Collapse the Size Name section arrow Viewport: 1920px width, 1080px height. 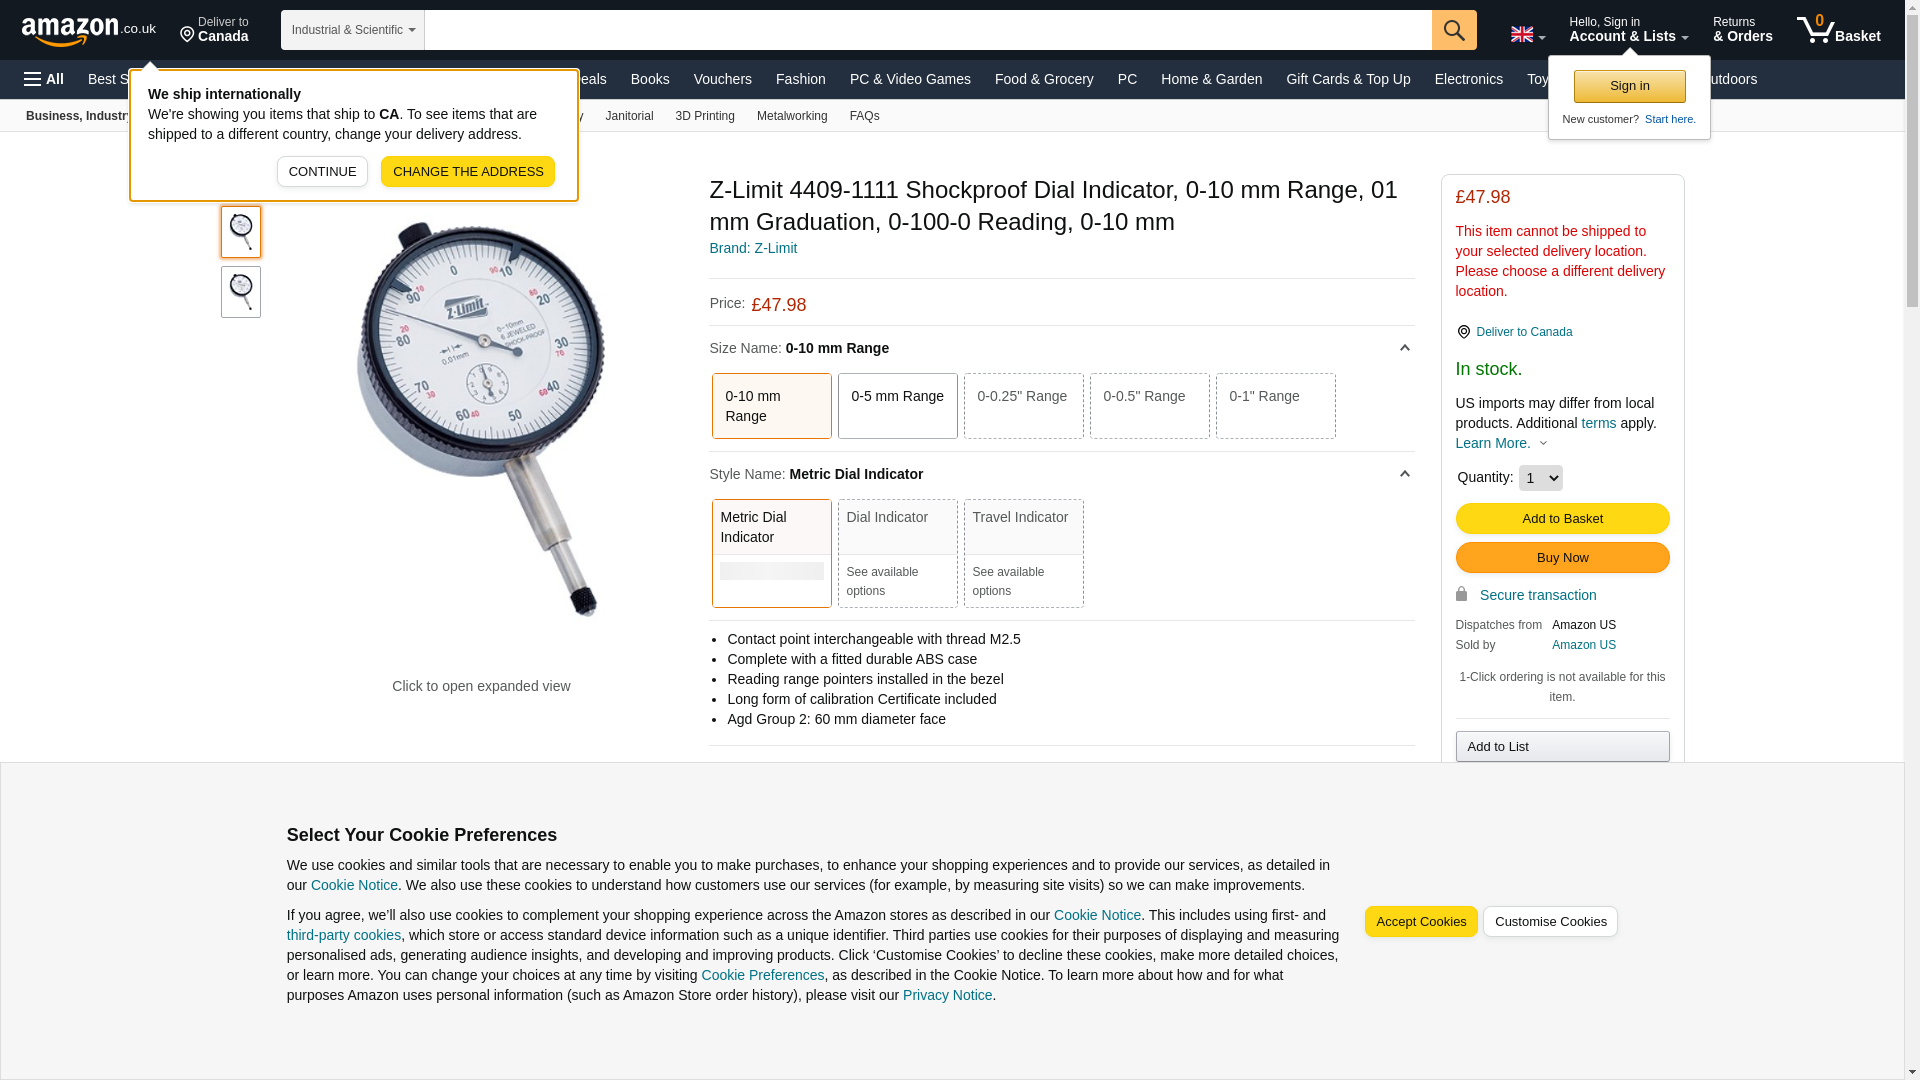click(x=1404, y=348)
